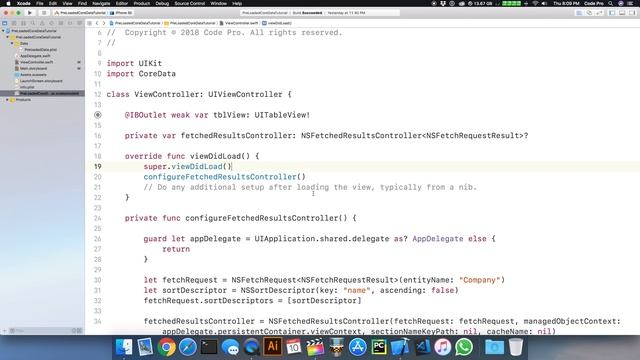Open the Symbol navigator tab
Image resolution: width=640 pixels, height=360 pixels.
pos(23,23)
